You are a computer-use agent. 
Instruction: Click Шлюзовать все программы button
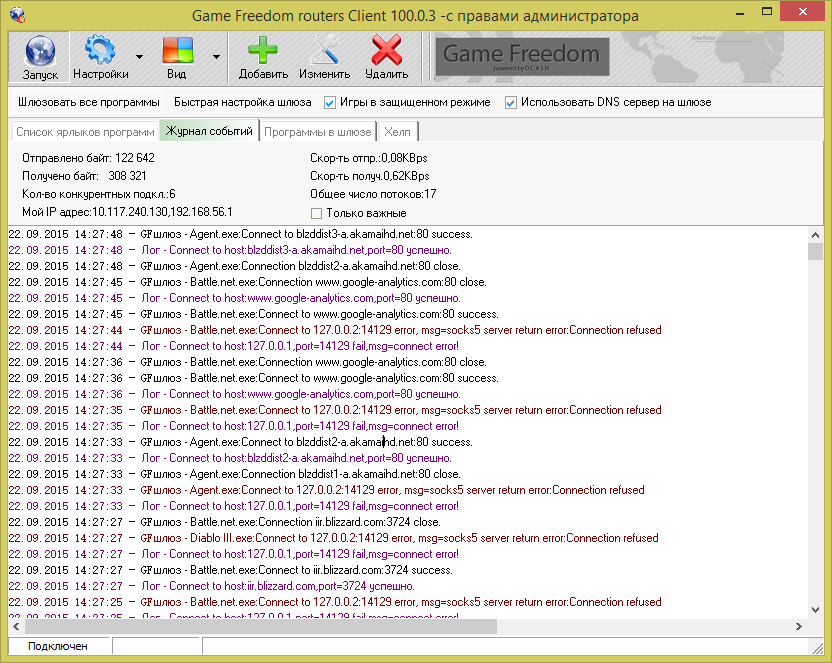pyautogui.click(x=89, y=102)
